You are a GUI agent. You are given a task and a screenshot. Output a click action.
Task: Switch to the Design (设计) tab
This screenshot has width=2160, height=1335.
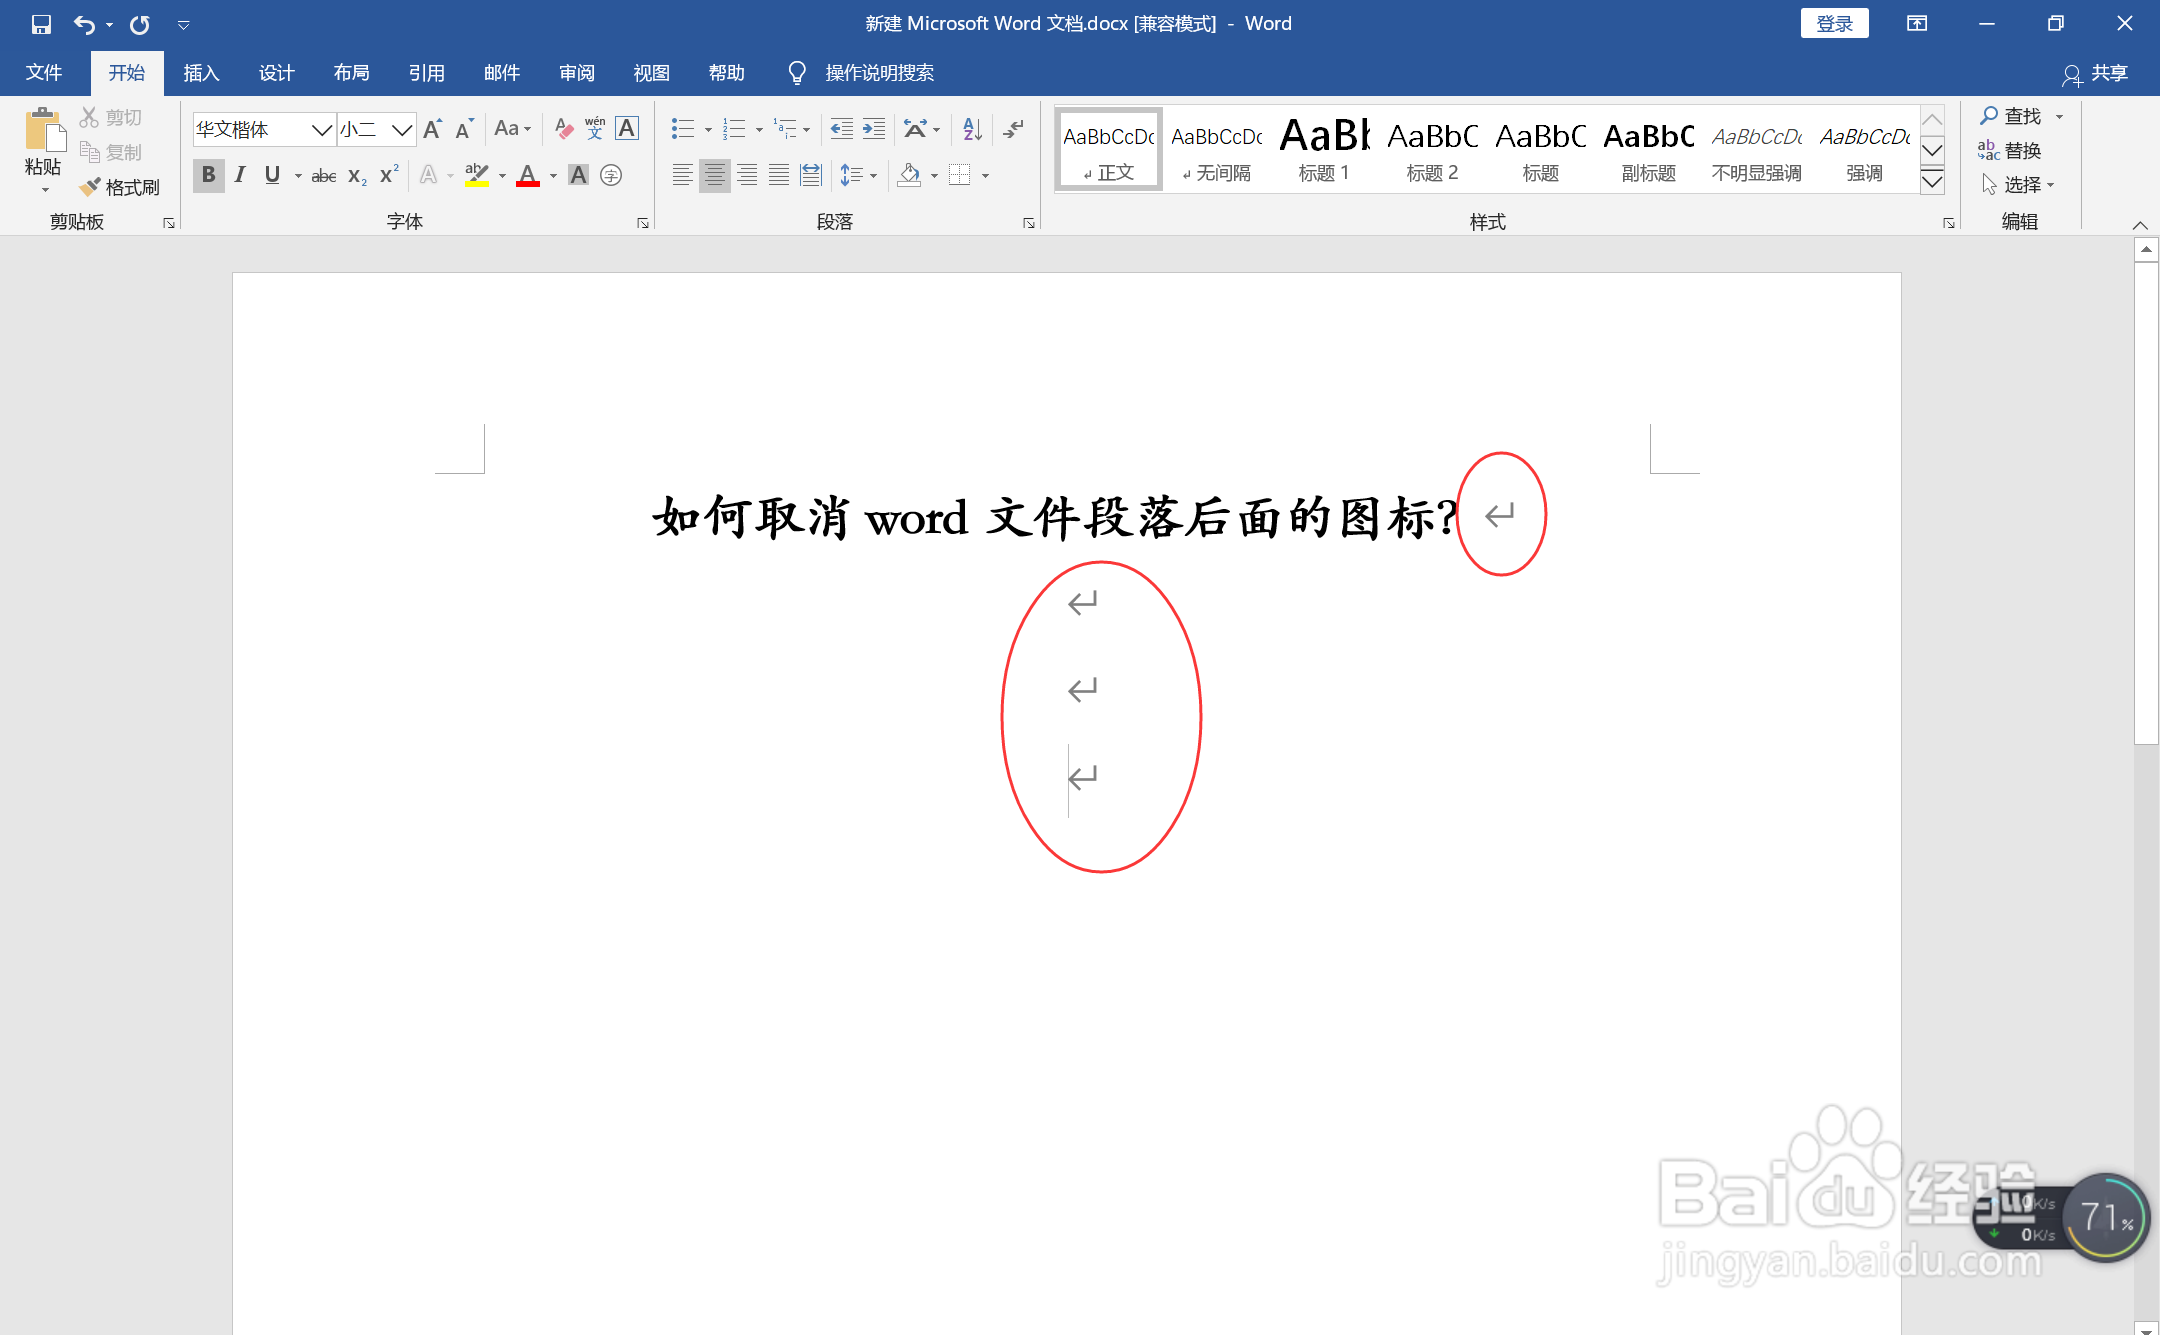pos(276,73)
